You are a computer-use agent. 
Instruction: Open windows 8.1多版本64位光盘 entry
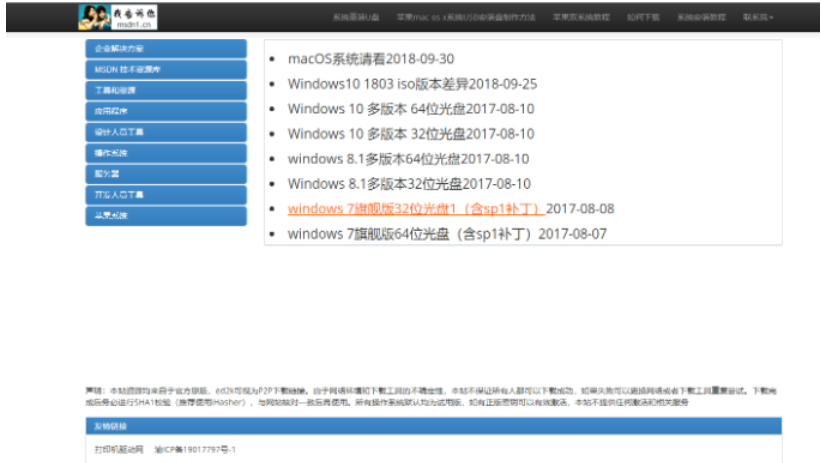click(x=375, y=158)
